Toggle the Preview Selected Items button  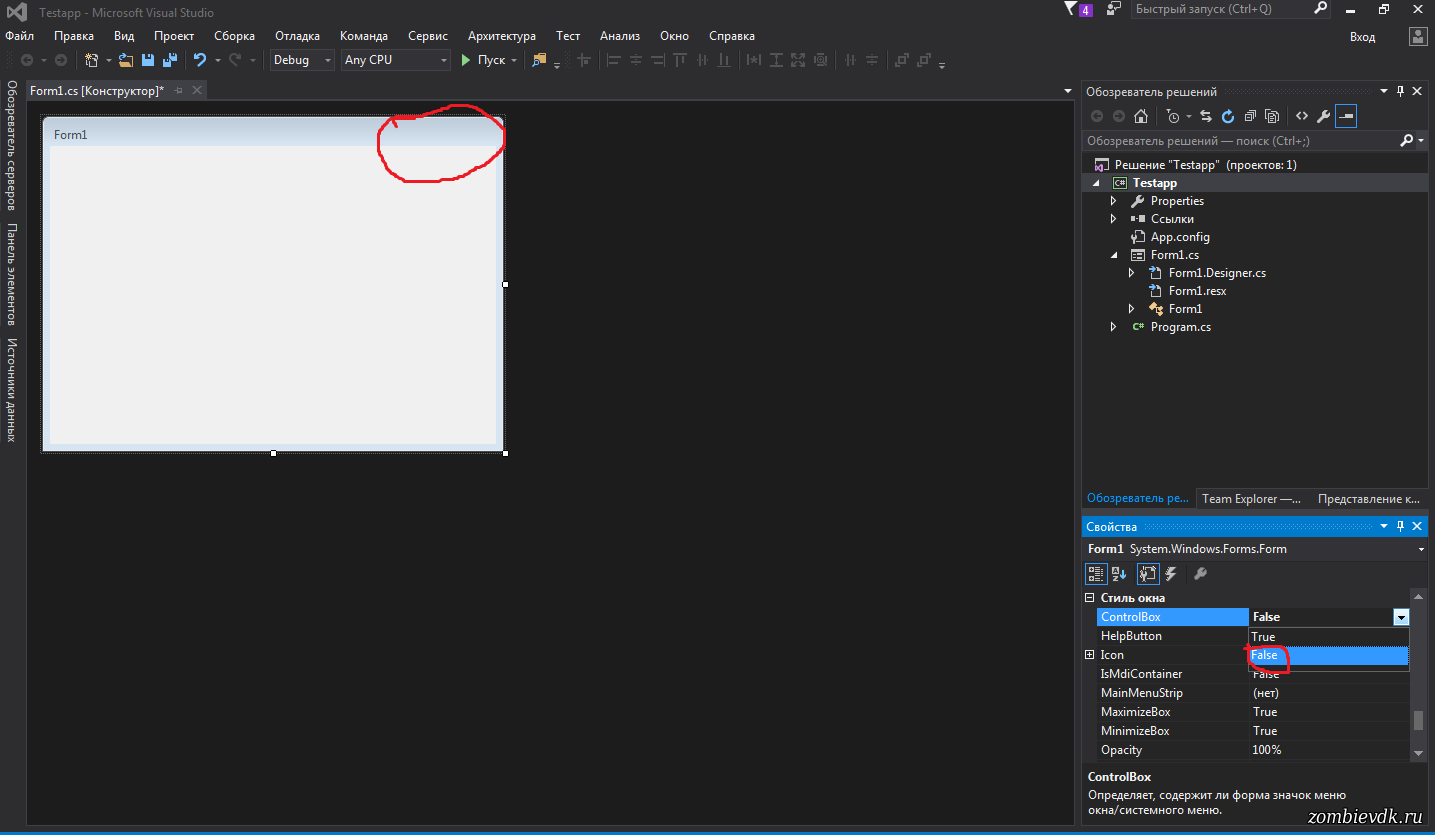(x=1346, y=116)
